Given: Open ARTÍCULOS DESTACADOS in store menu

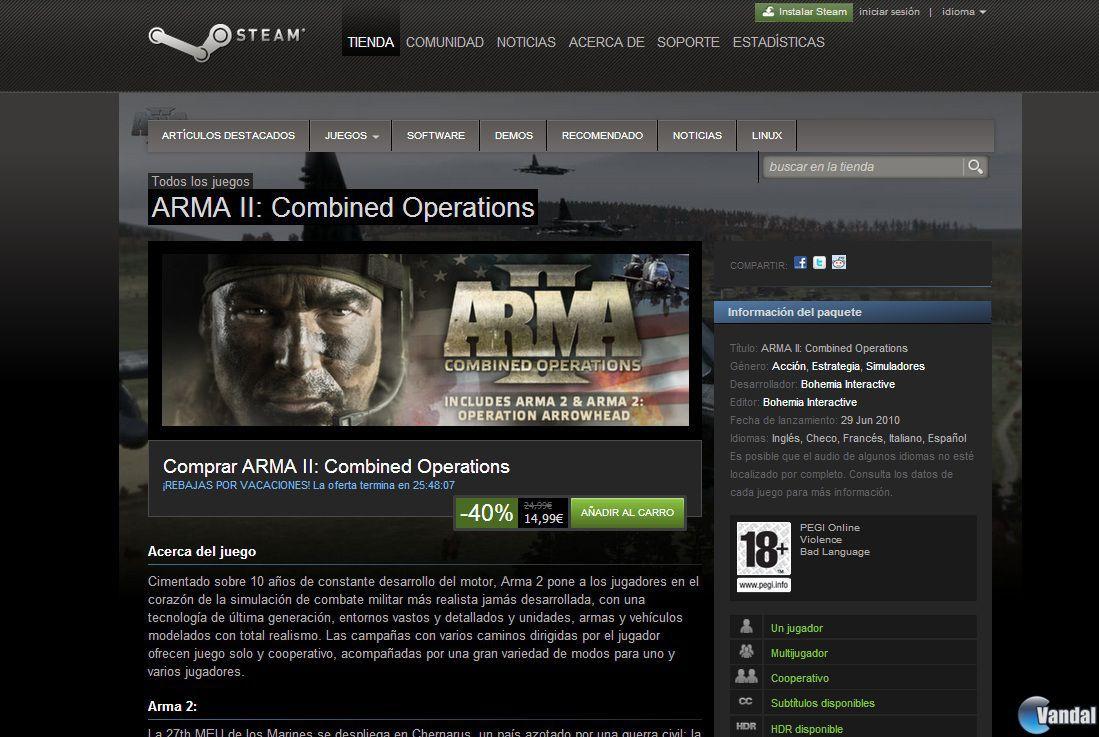Looking at the screenshot, I should pyautogui.click(x=228, y=135).
